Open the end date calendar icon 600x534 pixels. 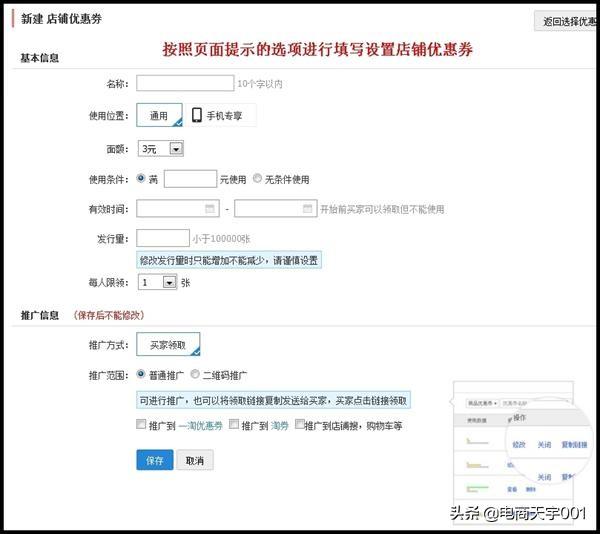pos(307,209)
